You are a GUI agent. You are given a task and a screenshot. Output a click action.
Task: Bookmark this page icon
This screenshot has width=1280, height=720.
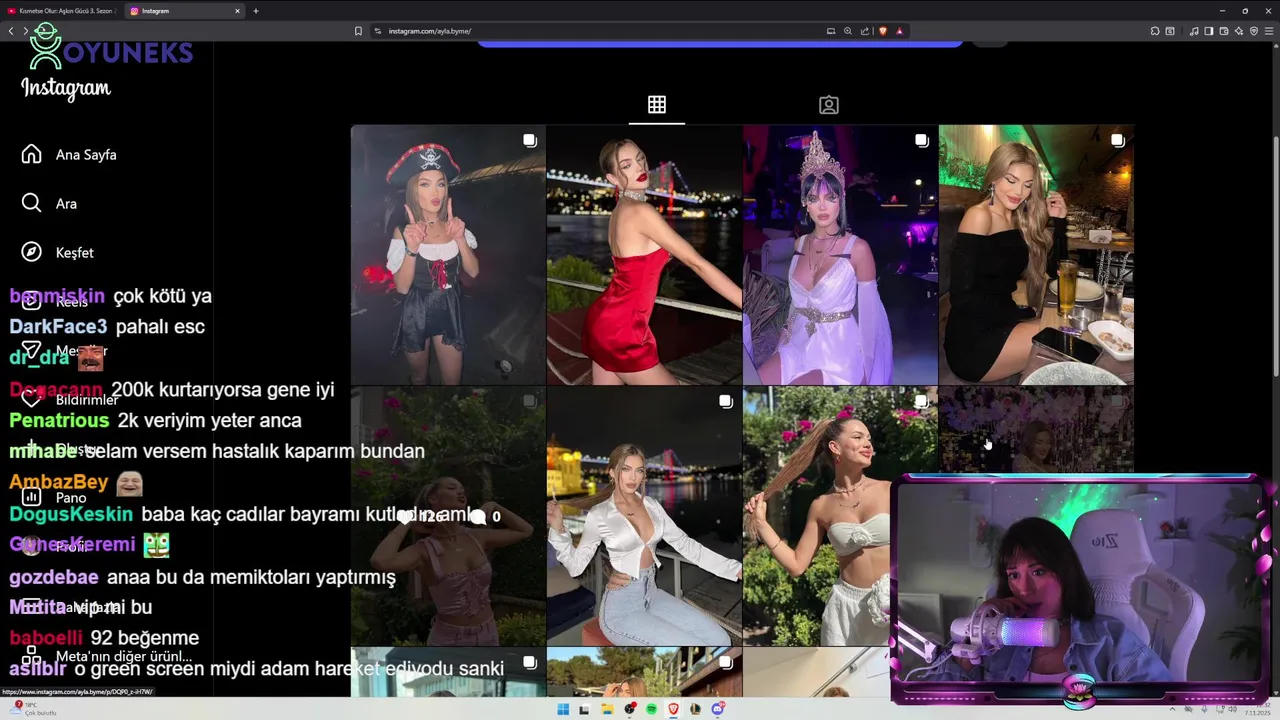click(x=358, y=31)
